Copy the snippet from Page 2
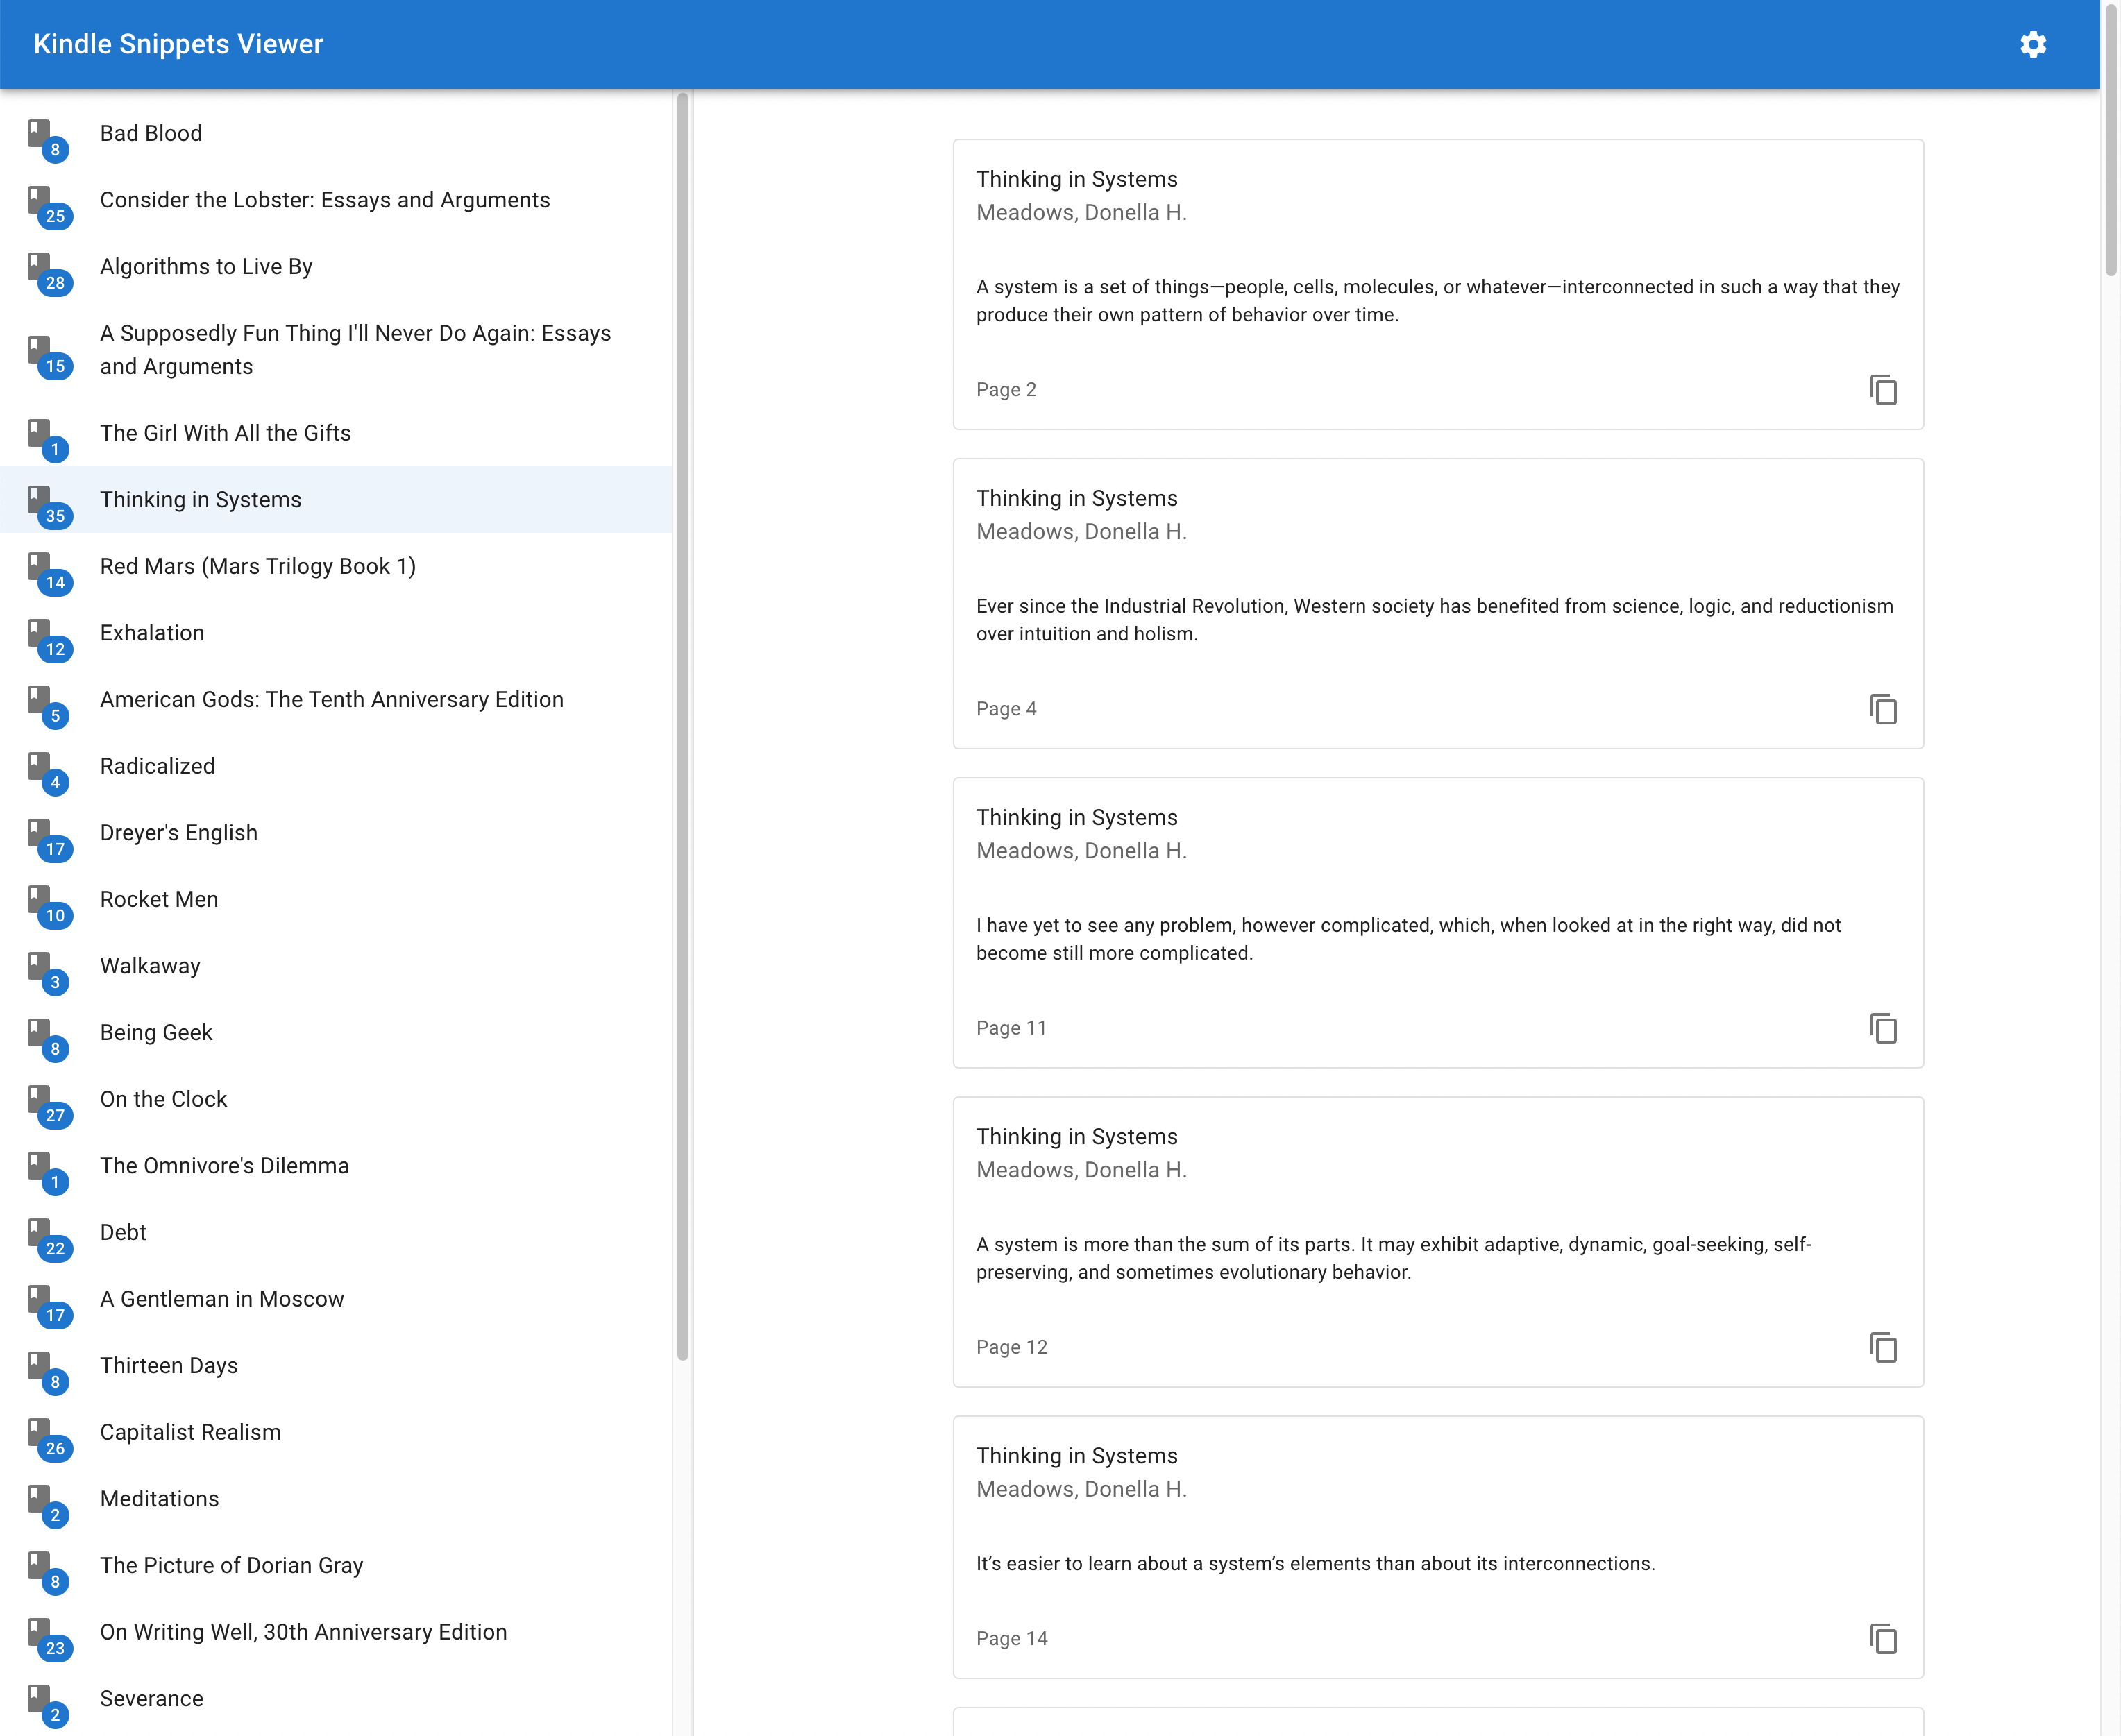The width and height of the screenshot is (2121, 1736). [1883, 390]
